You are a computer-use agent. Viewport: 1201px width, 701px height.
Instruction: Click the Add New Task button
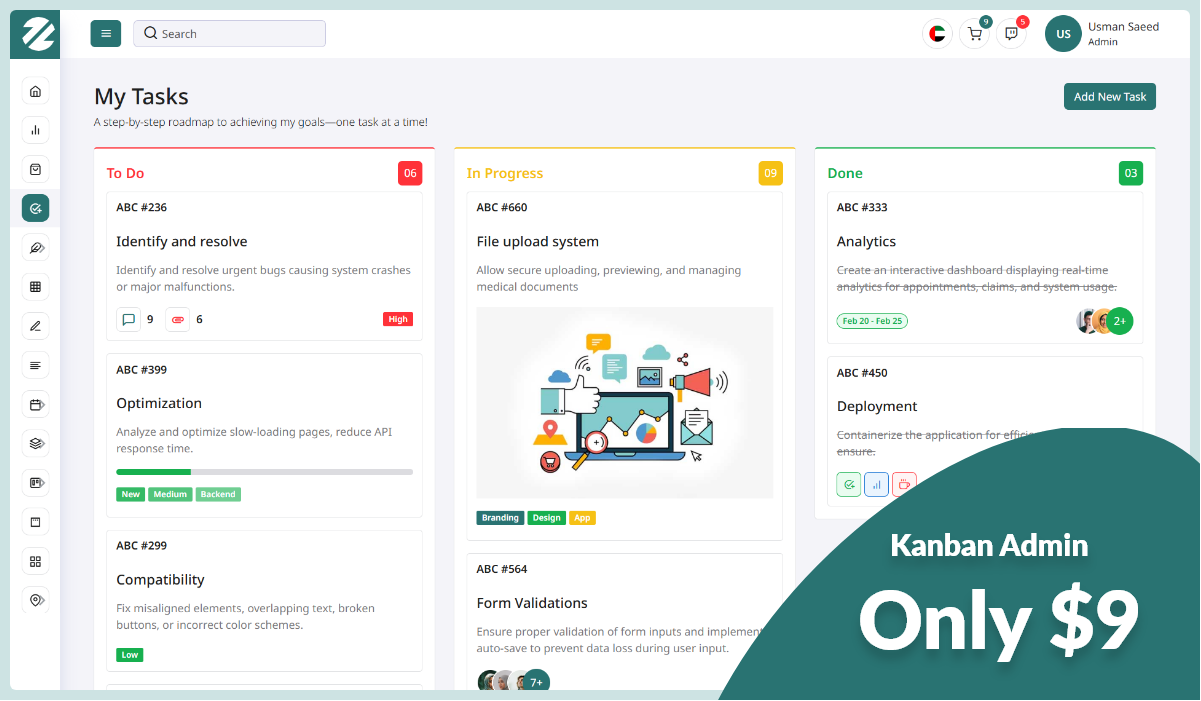(x=1109, y=96)
